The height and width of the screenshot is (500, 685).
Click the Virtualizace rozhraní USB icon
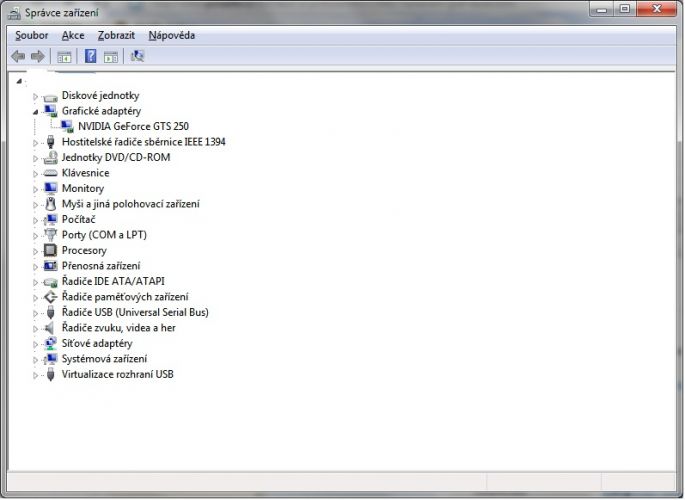click(x=51, y=374)
